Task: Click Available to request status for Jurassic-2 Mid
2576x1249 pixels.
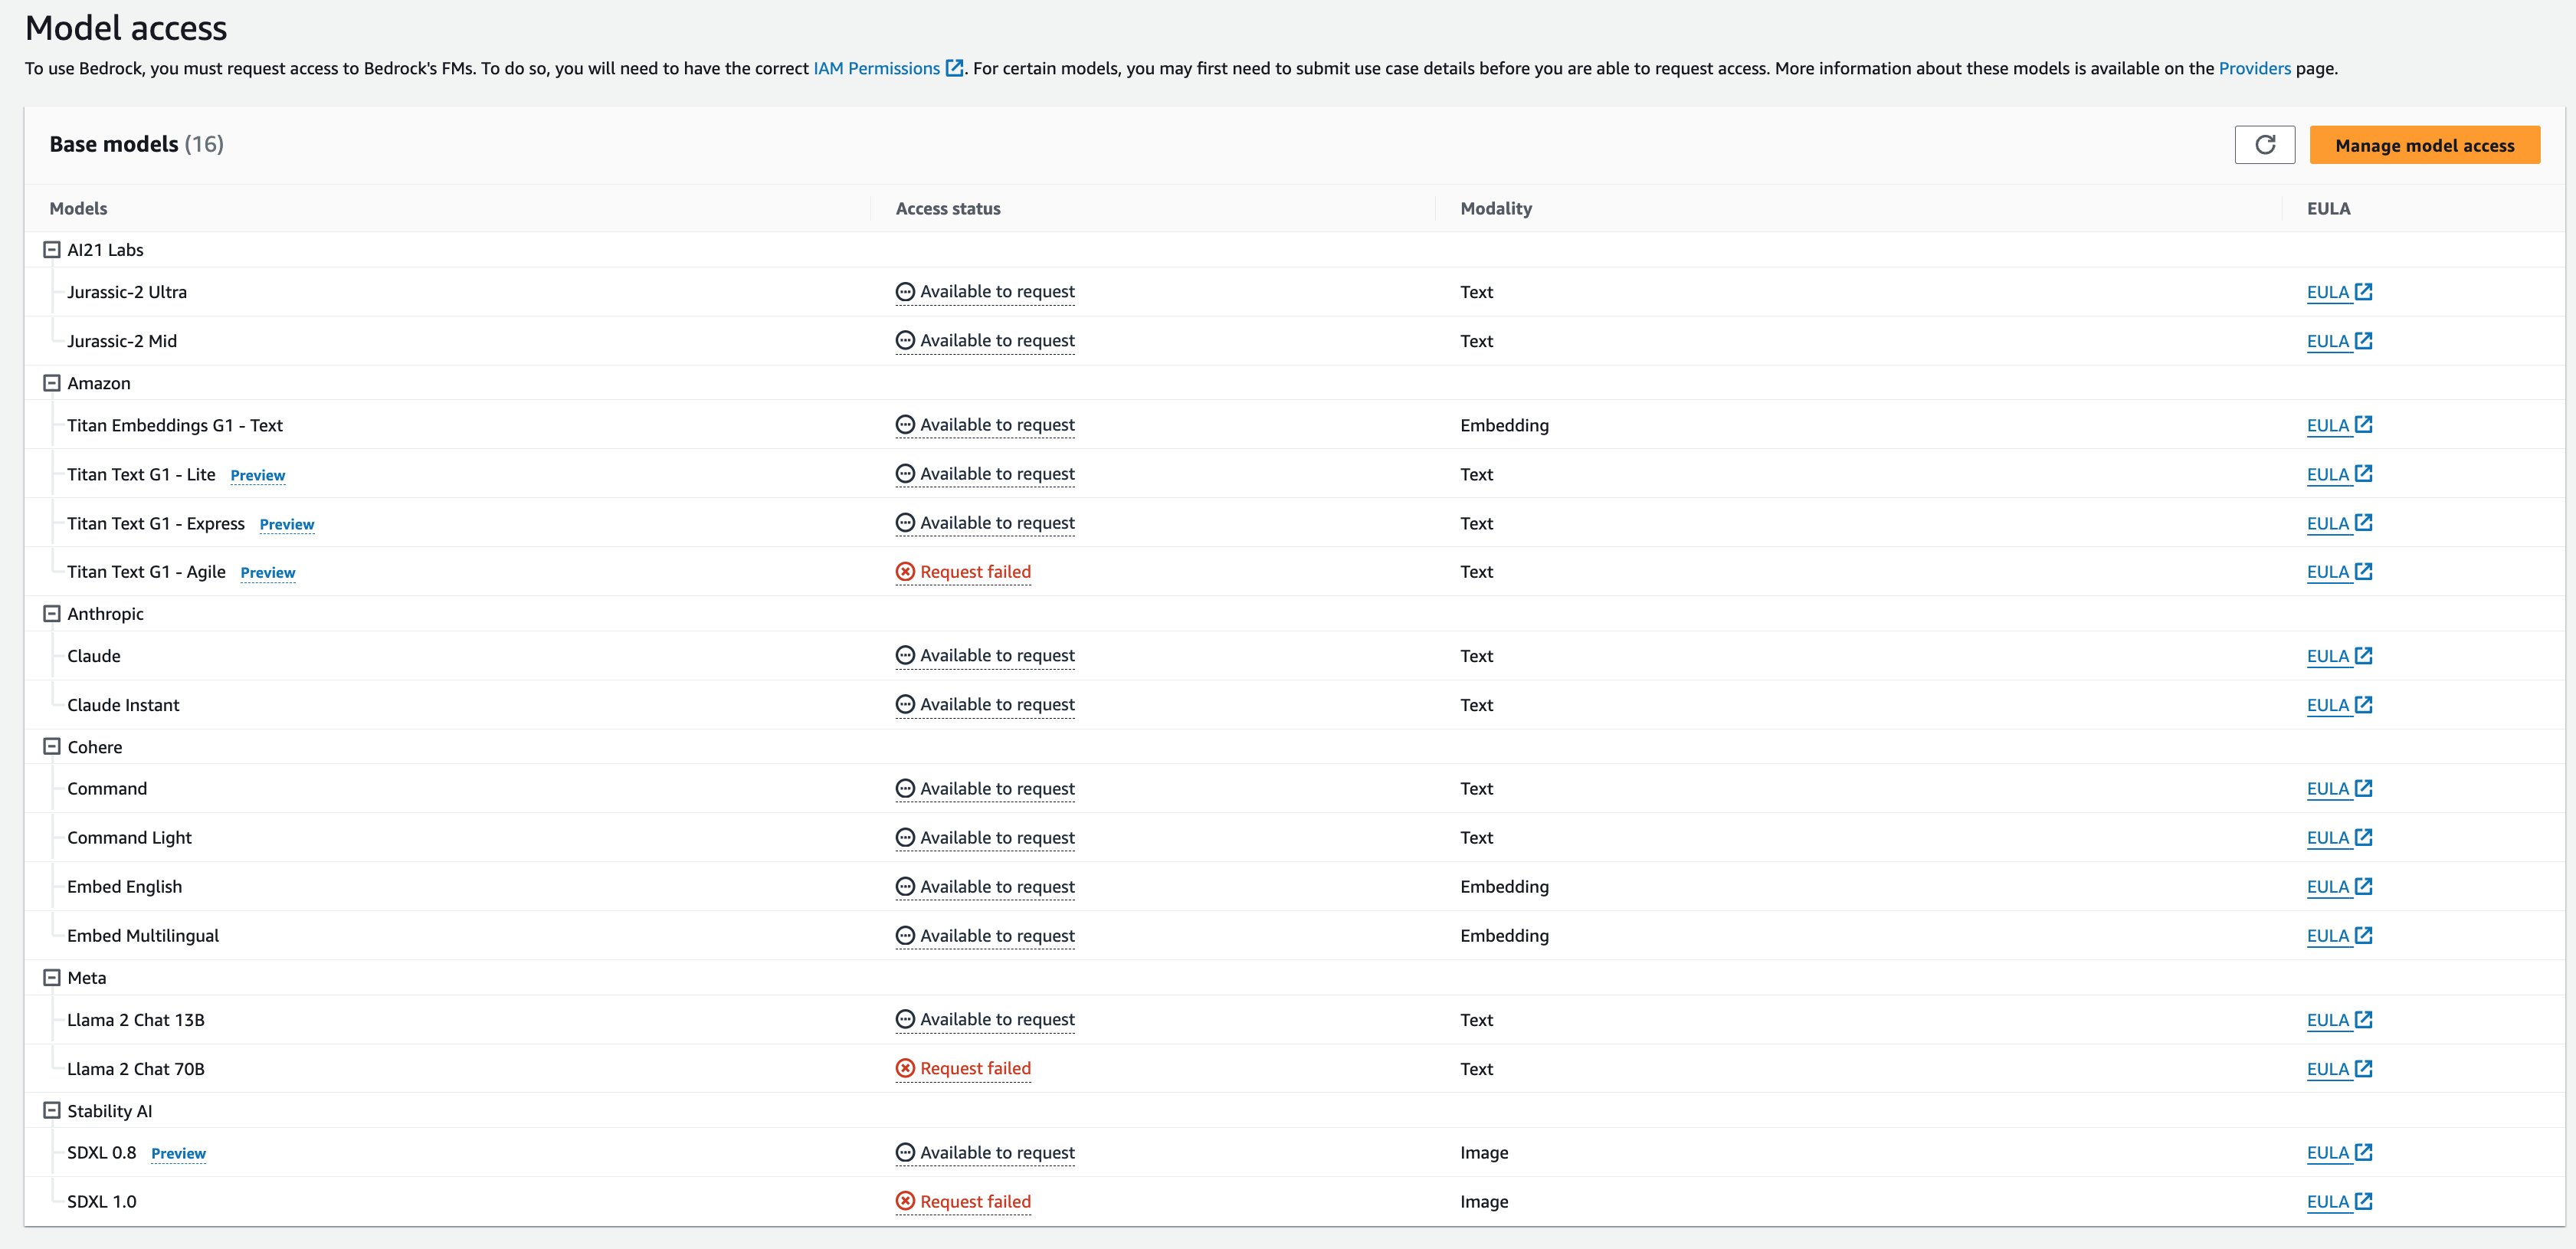Action: click(985, 341)
